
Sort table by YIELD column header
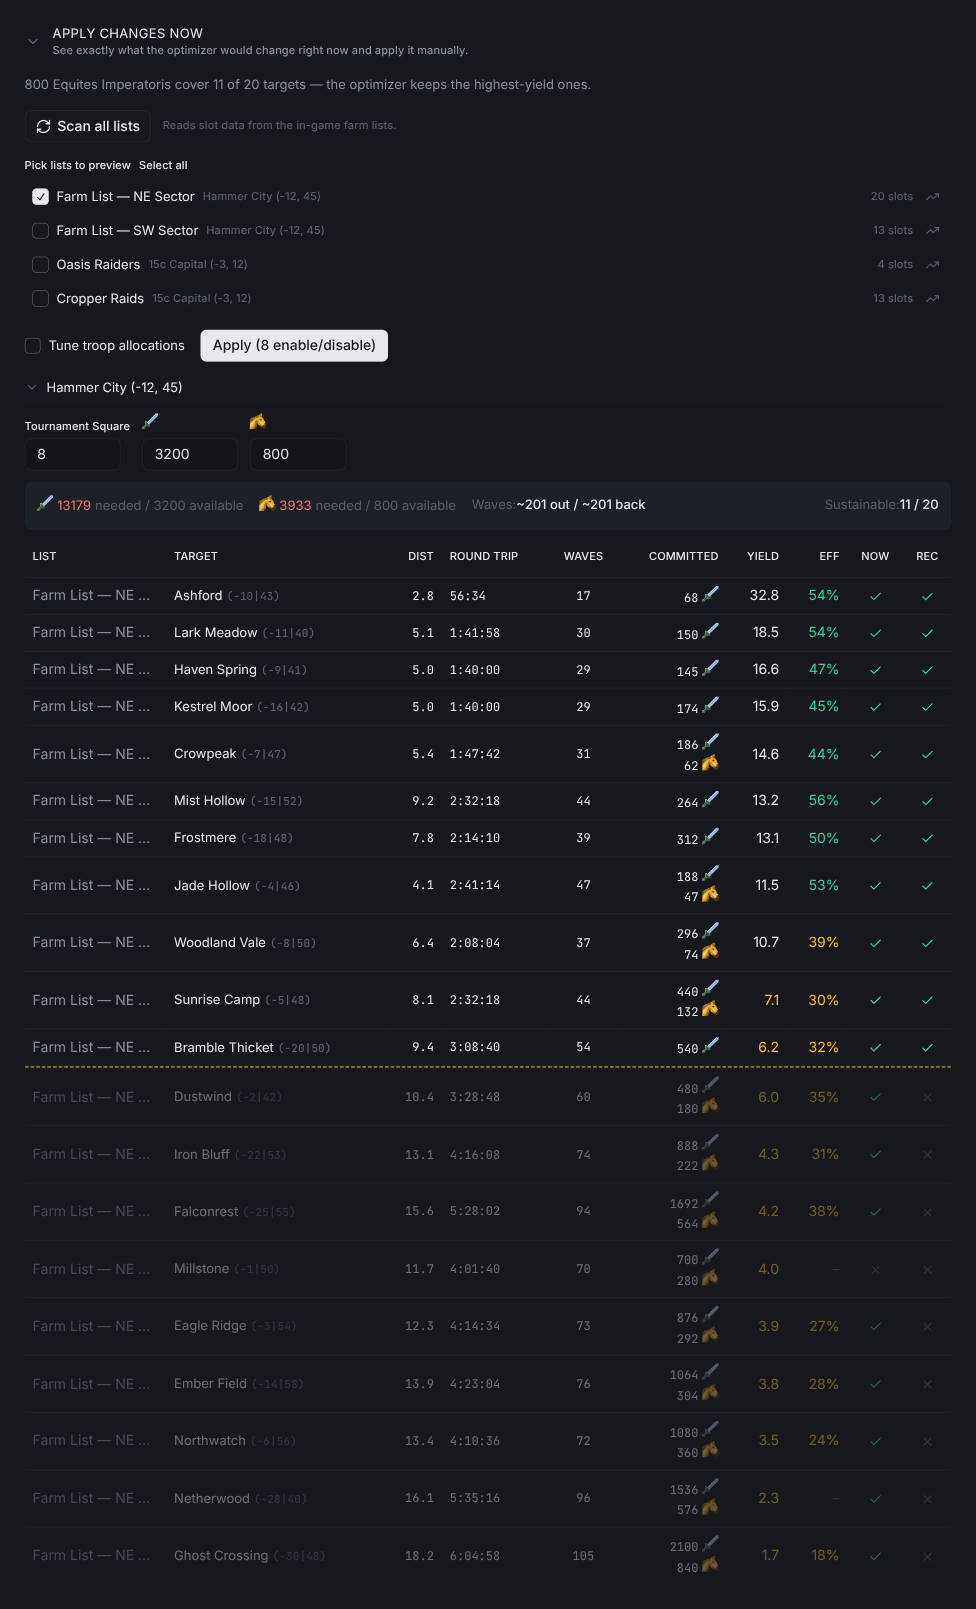pyautogui.click(x=763, y=556)
